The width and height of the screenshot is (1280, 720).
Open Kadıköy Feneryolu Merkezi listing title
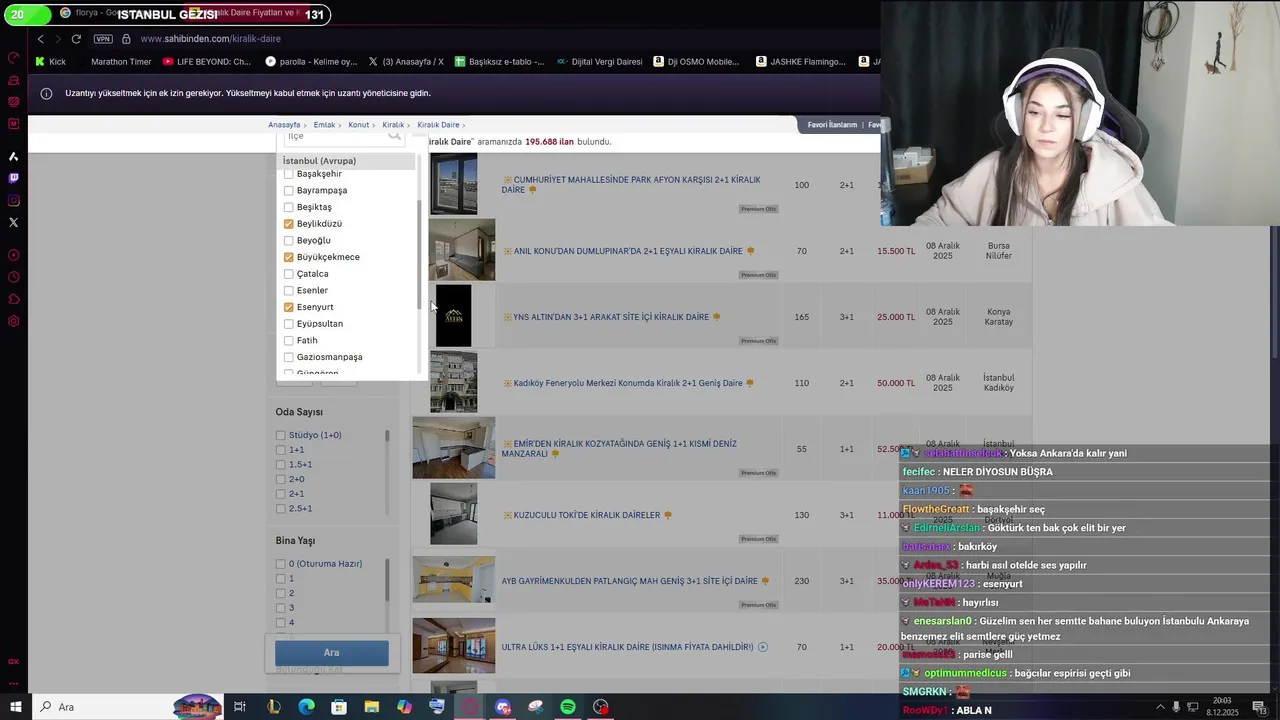coord(628,383)
